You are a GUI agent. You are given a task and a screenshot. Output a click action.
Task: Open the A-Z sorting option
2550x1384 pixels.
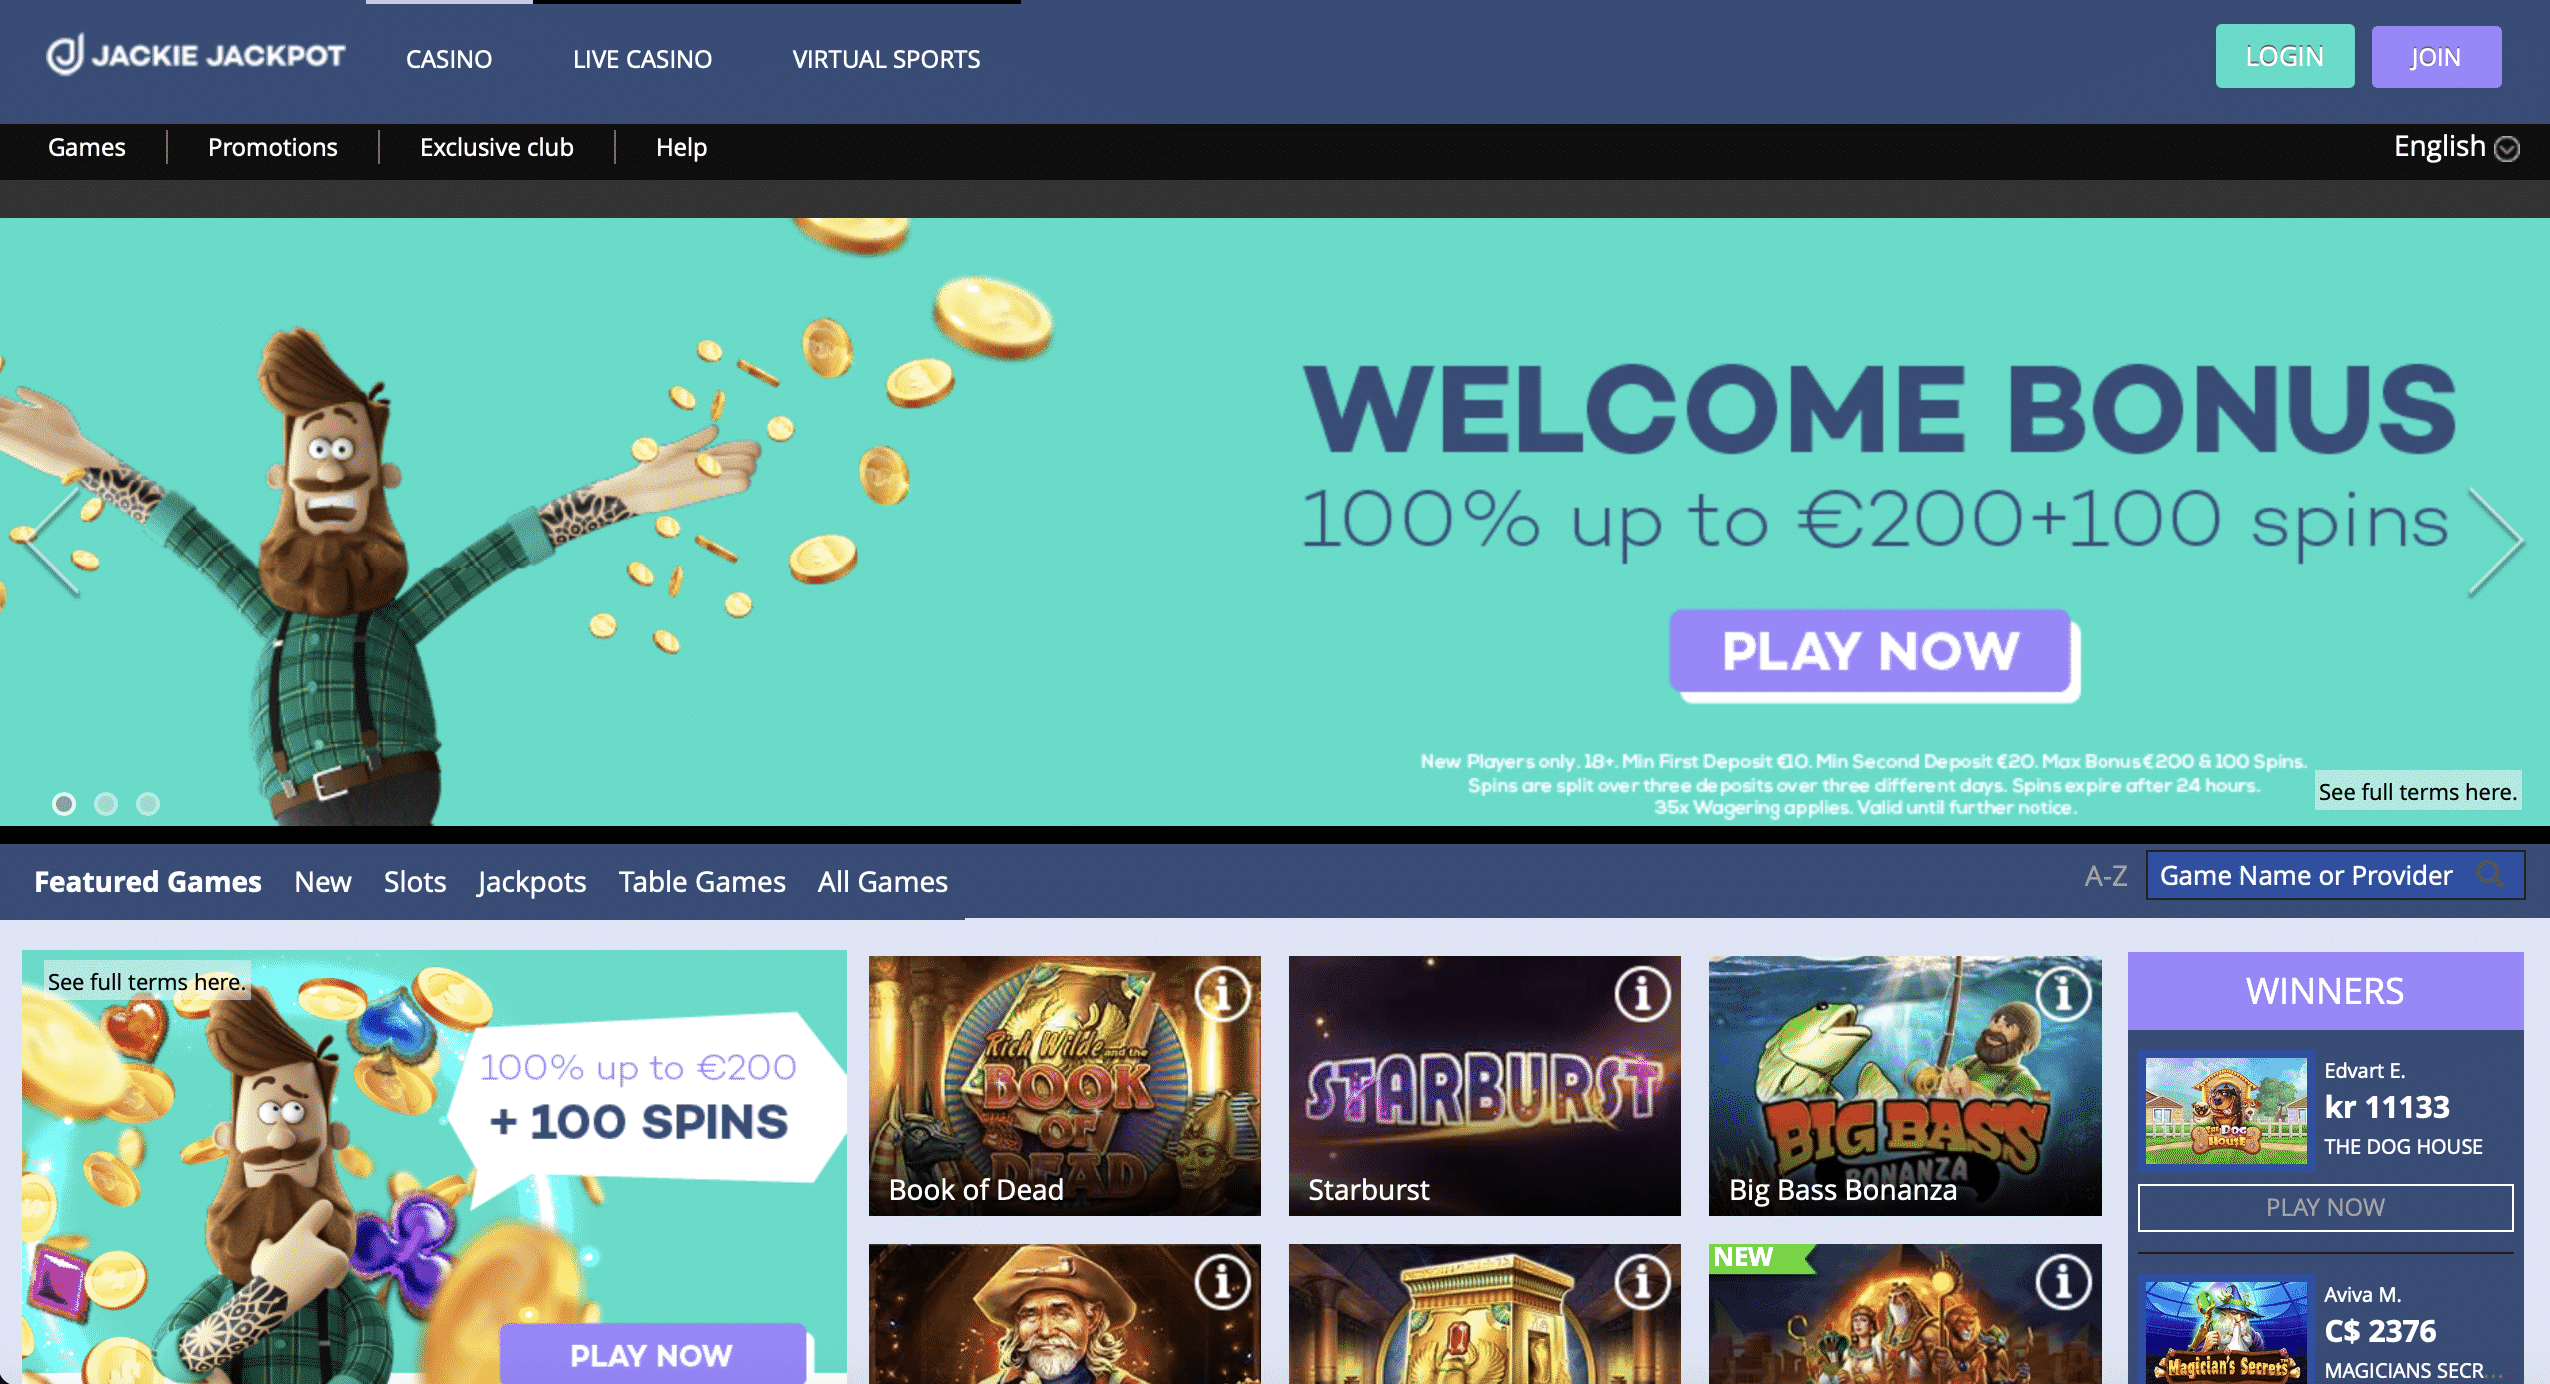tap(2105, 876)
